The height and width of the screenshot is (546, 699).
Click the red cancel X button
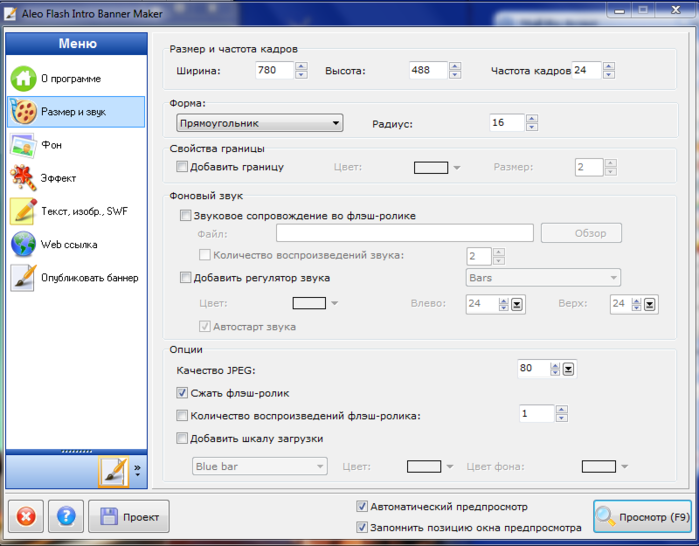click(x=26, y=517)
